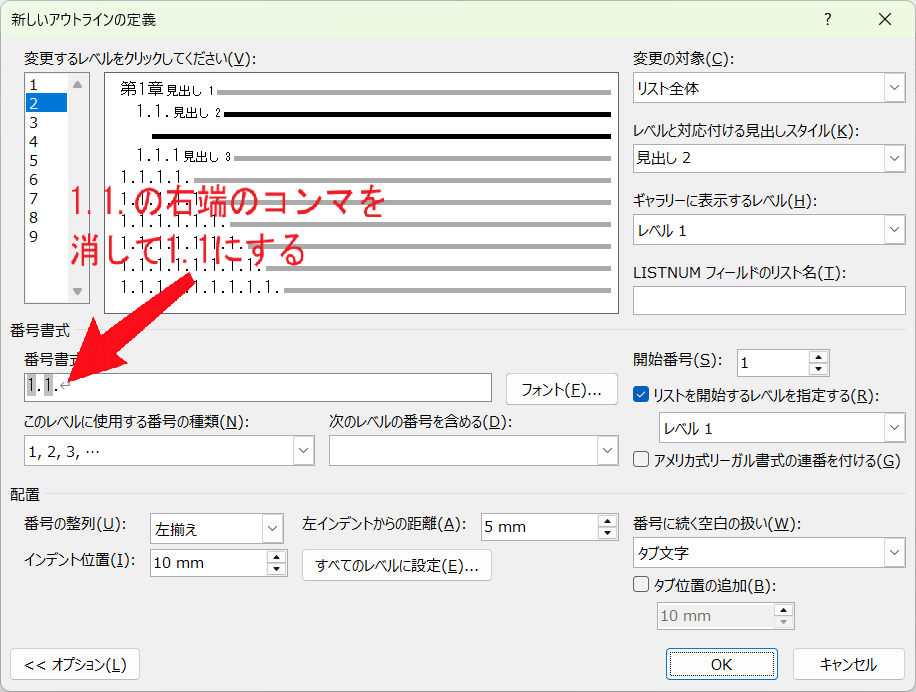
Task: Open the 番号の整列 dropdown showing 左揃え
Action: [217, 529]
